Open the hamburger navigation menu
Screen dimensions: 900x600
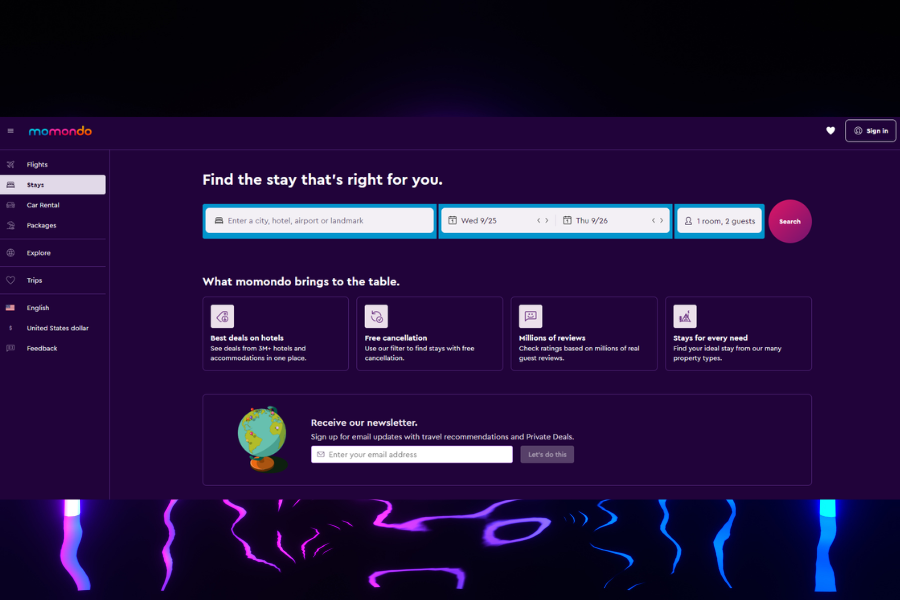[11, 131]
